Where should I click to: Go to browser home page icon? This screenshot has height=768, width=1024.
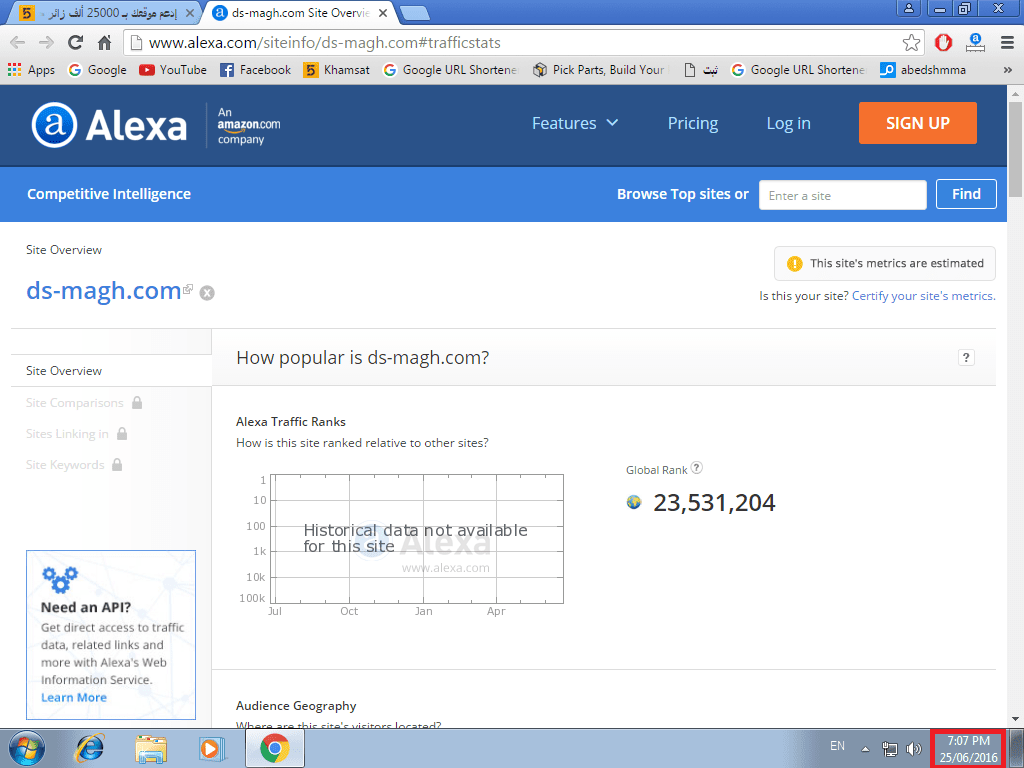point(104,43)
